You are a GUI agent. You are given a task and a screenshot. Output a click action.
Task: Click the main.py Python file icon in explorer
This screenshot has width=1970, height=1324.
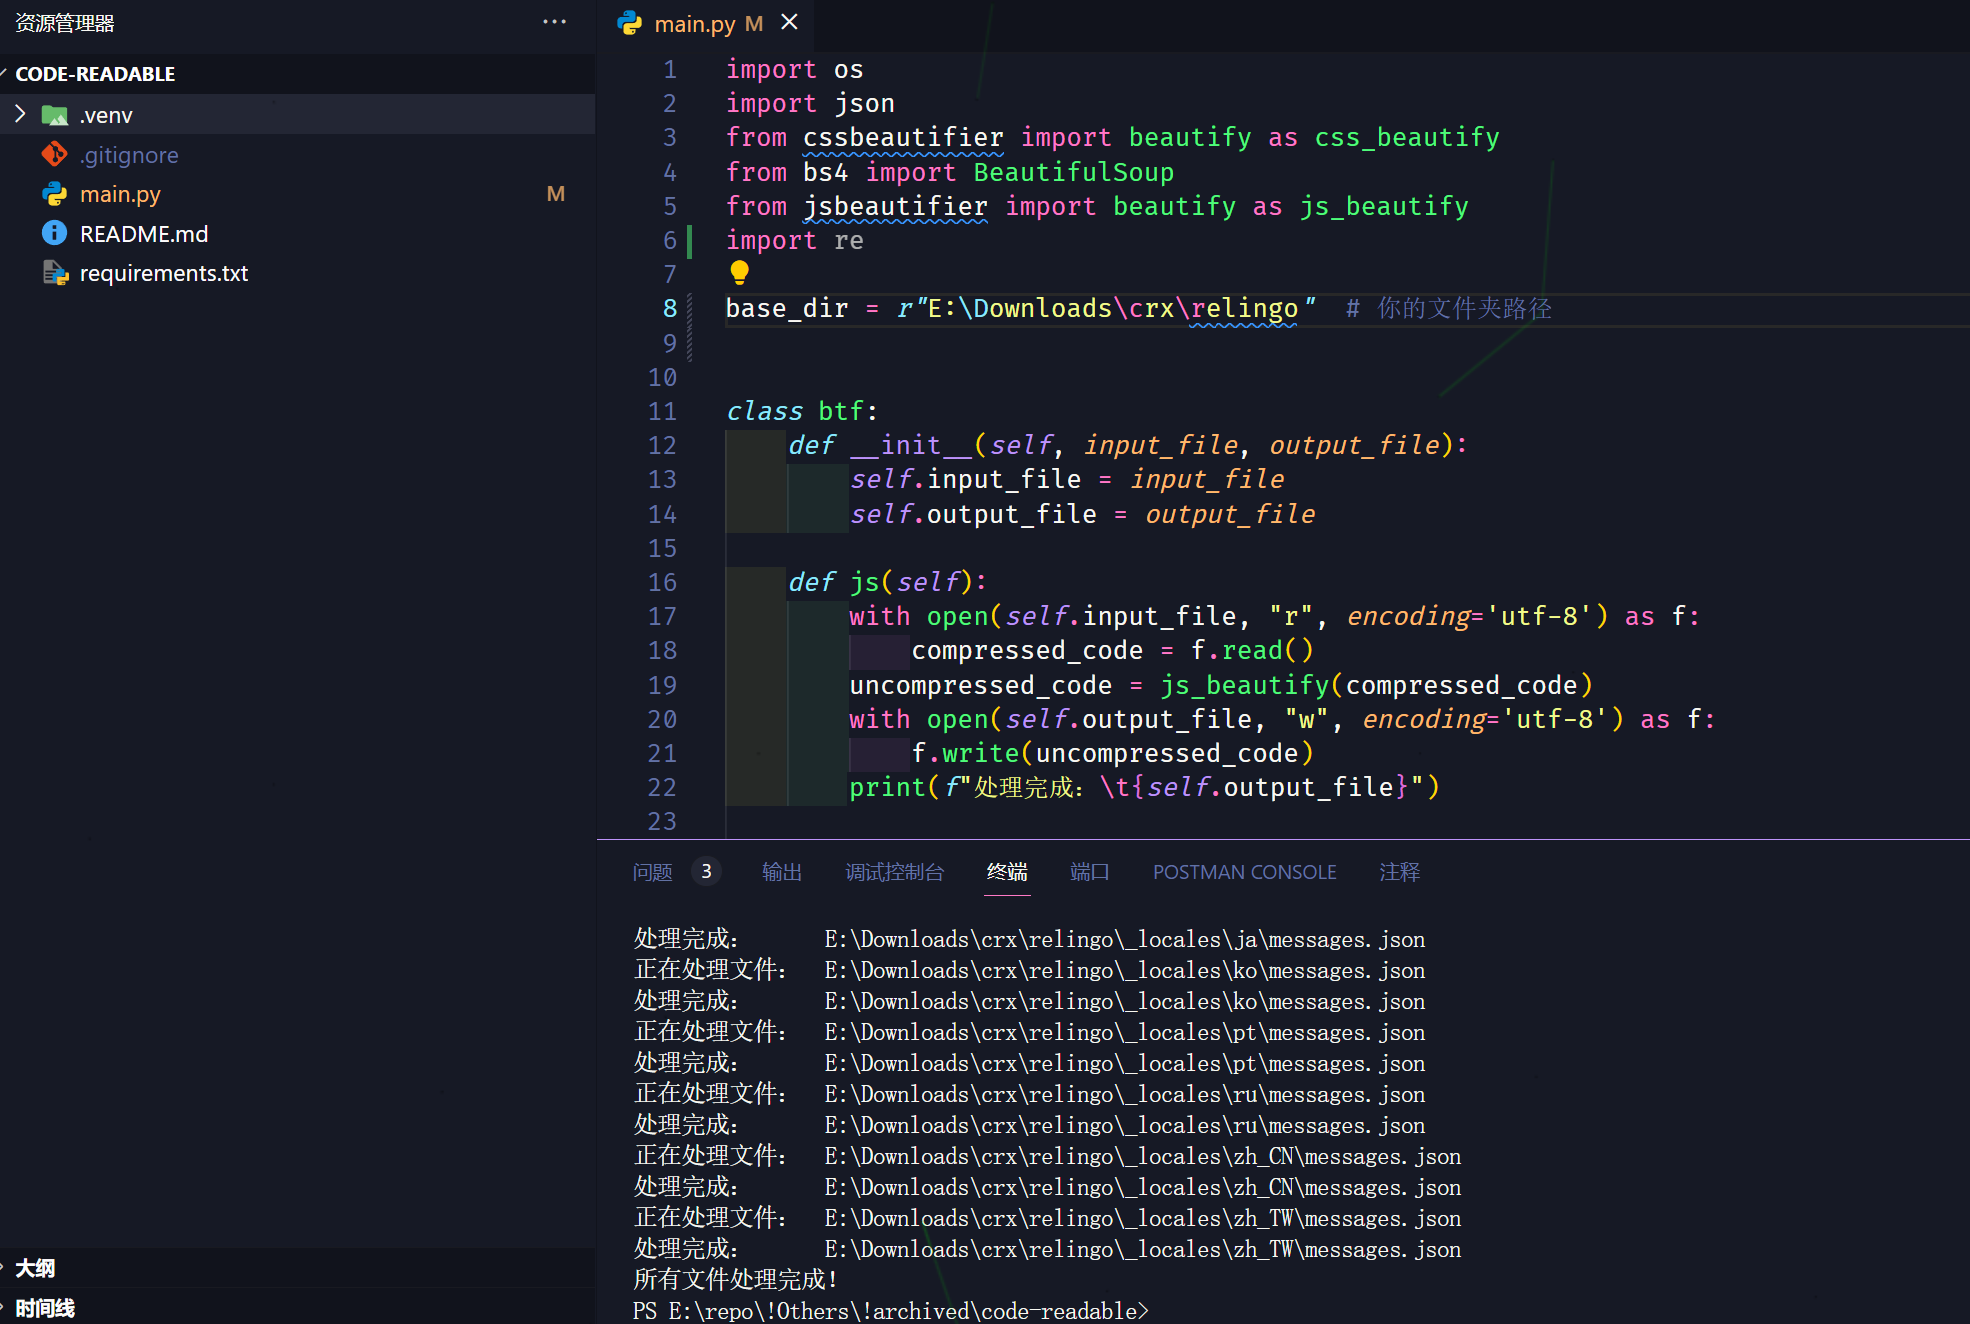[x=54, y=194]
